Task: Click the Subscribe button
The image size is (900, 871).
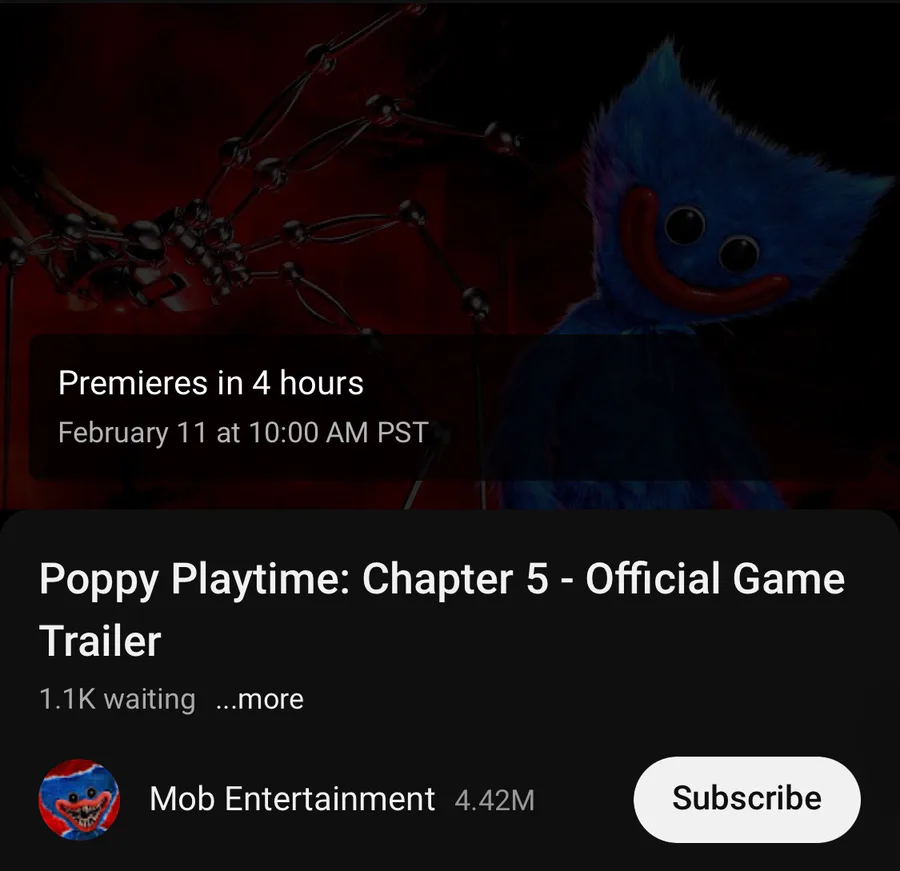Action: (747, 799)
